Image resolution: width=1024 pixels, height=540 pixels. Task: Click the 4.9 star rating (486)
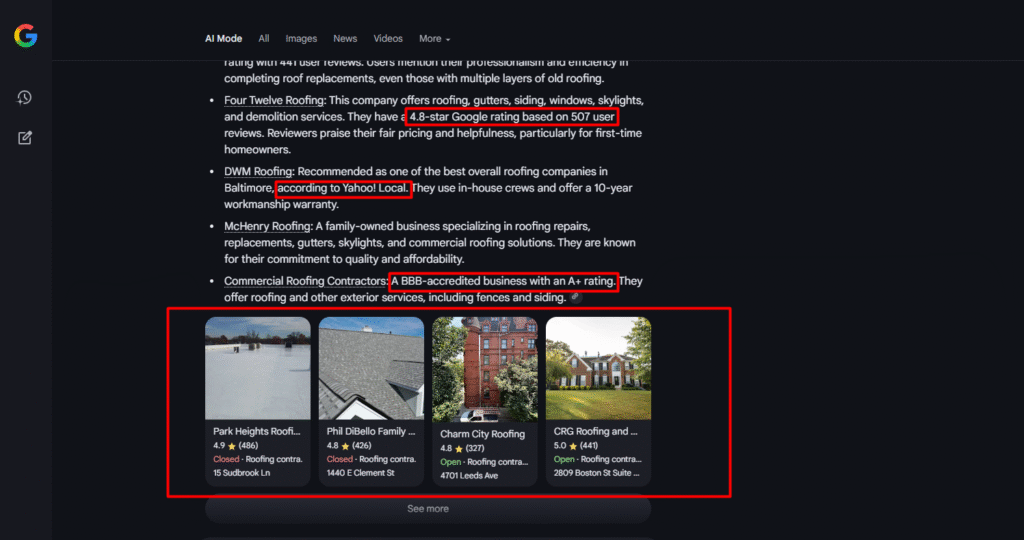coord(235,446)
